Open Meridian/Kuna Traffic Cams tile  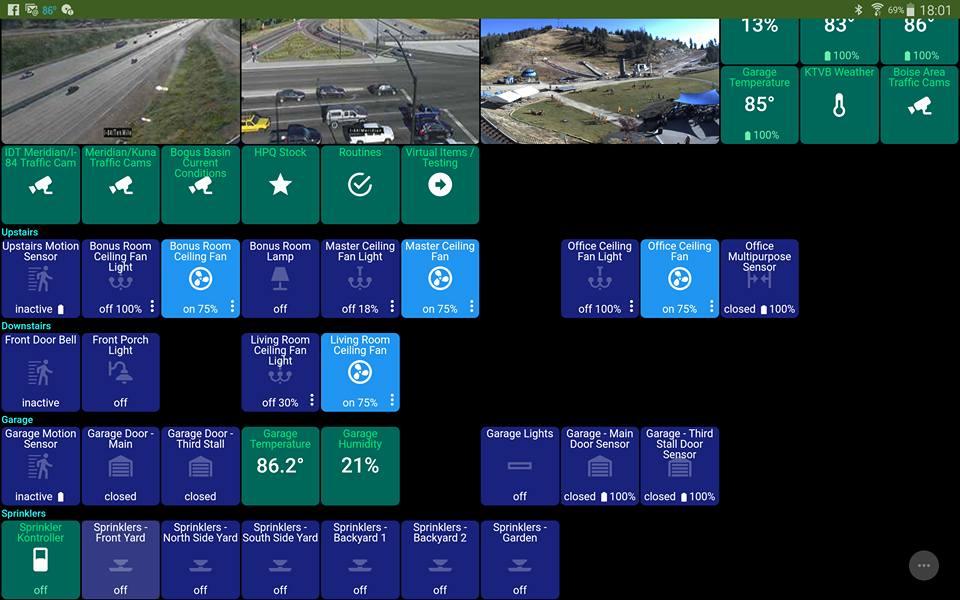click(x=121, y=184)
